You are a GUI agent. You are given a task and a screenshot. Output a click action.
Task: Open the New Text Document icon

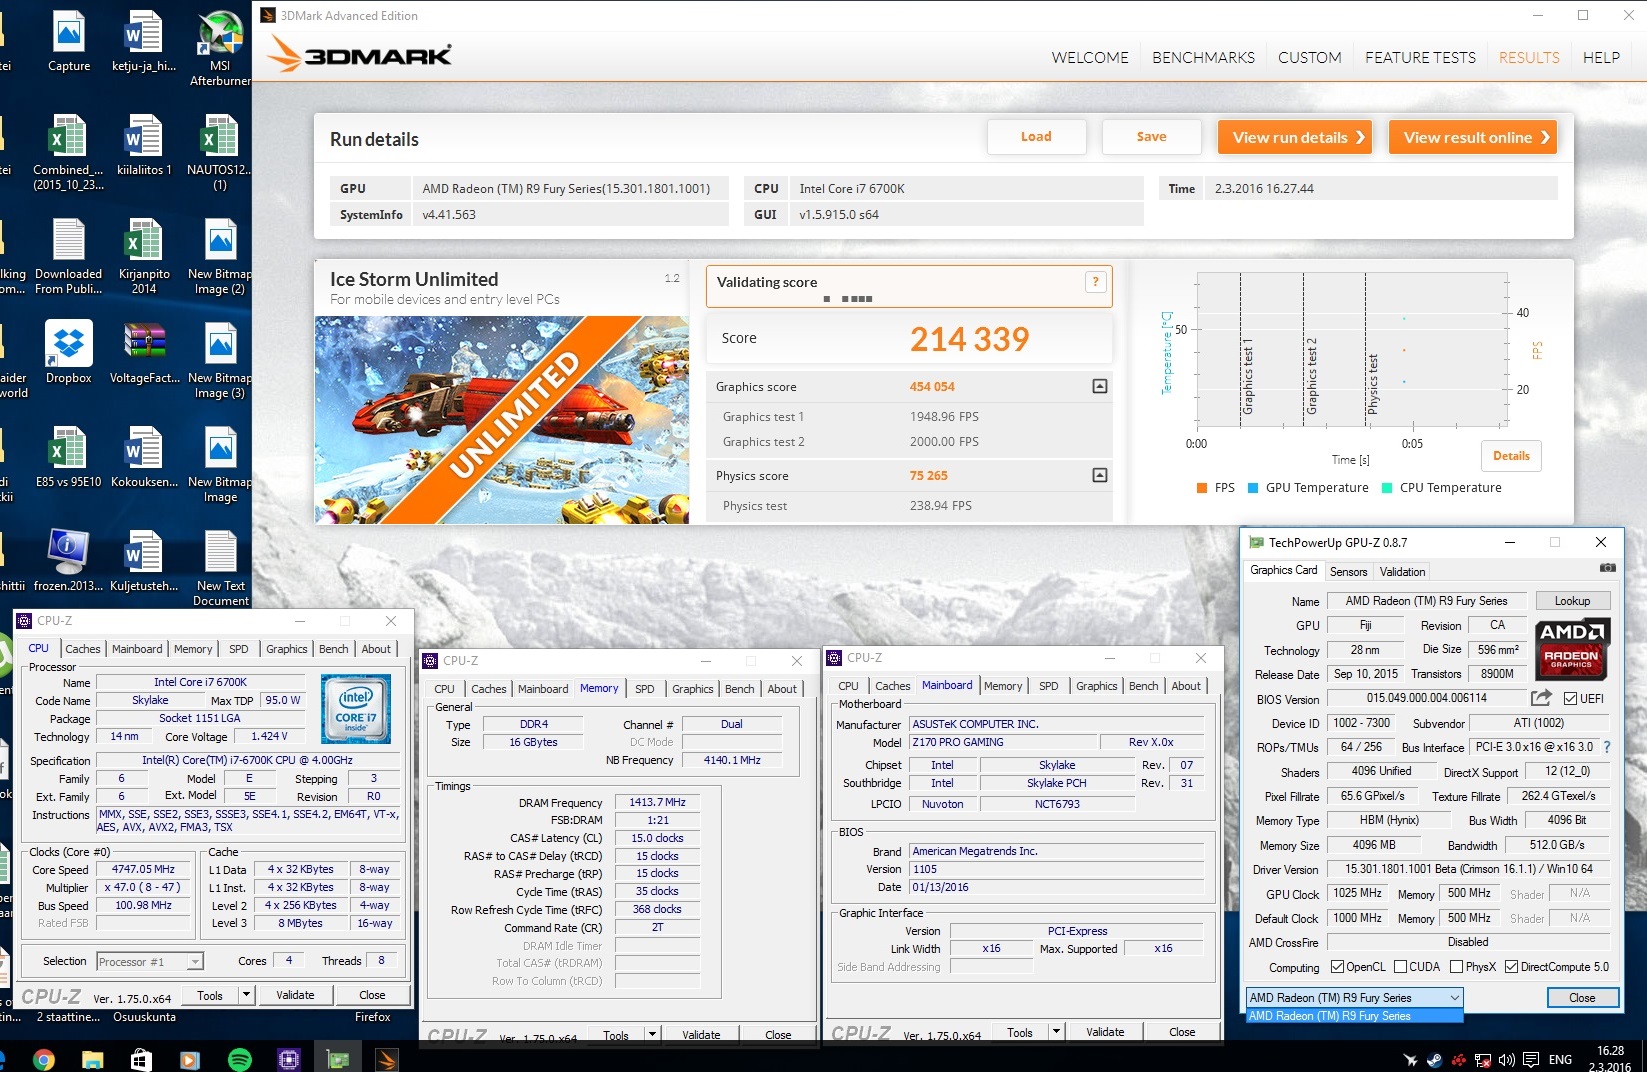tap(220, 568)
